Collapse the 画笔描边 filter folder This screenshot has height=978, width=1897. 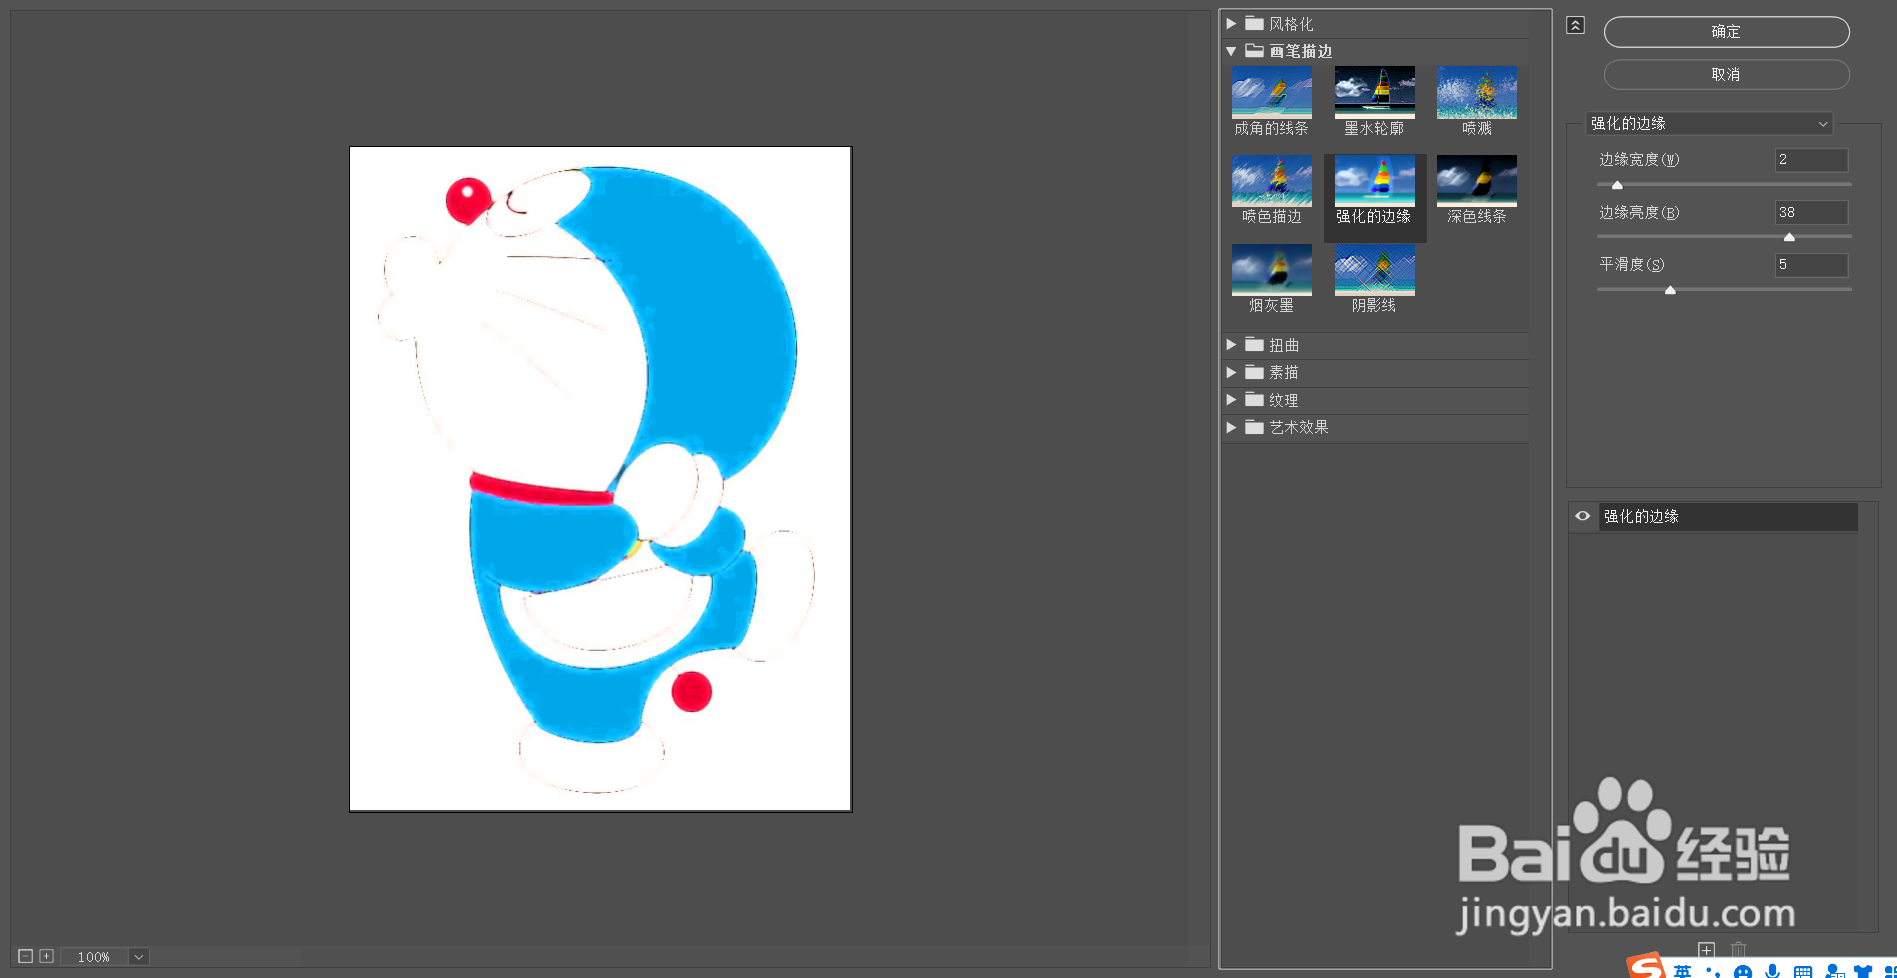[x=1231, y=51]
